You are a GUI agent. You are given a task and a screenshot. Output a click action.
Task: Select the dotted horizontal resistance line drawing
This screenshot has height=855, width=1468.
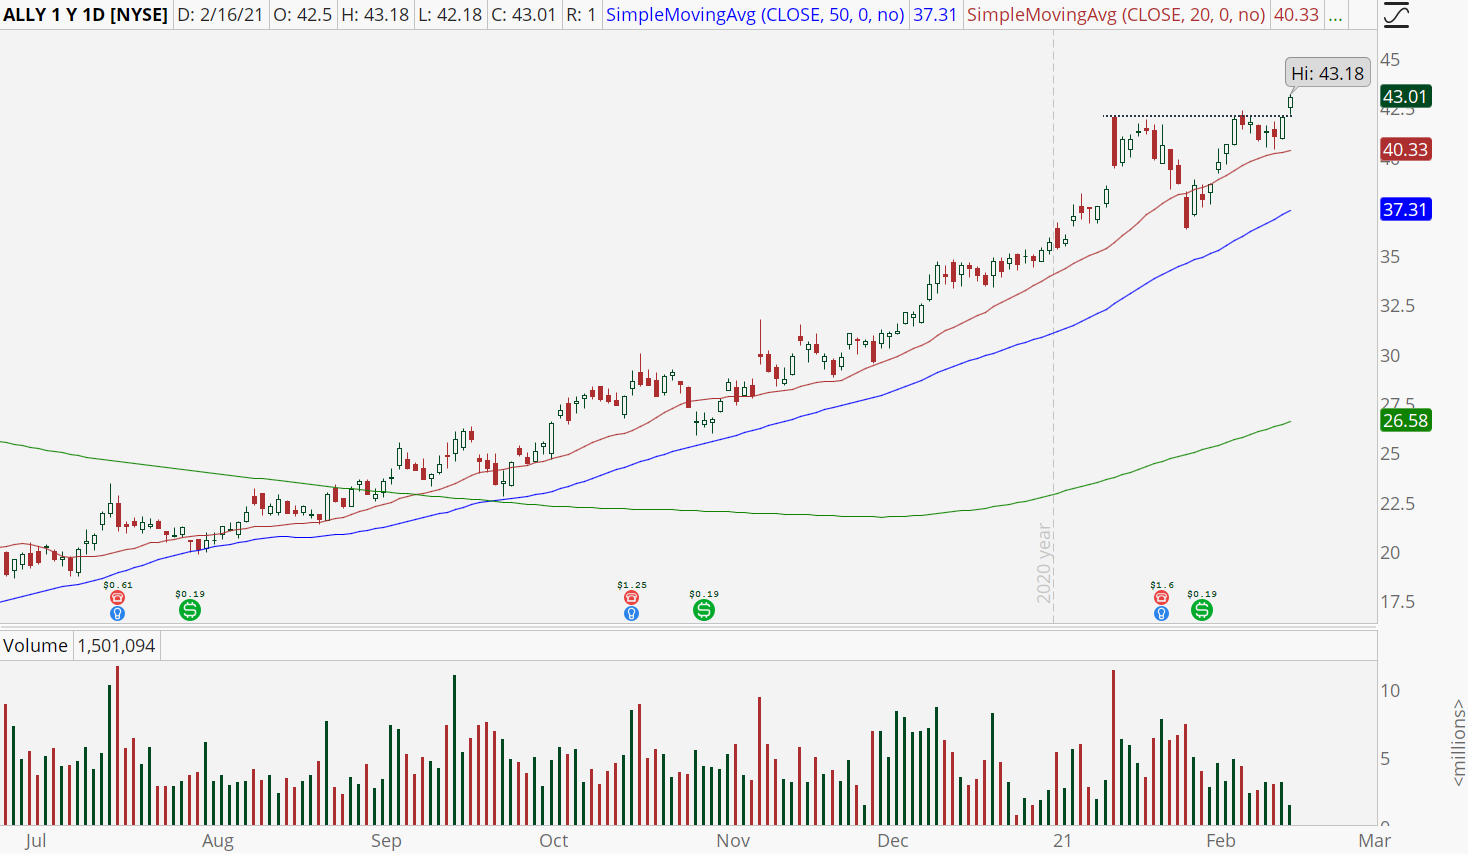coord(1197,116)
